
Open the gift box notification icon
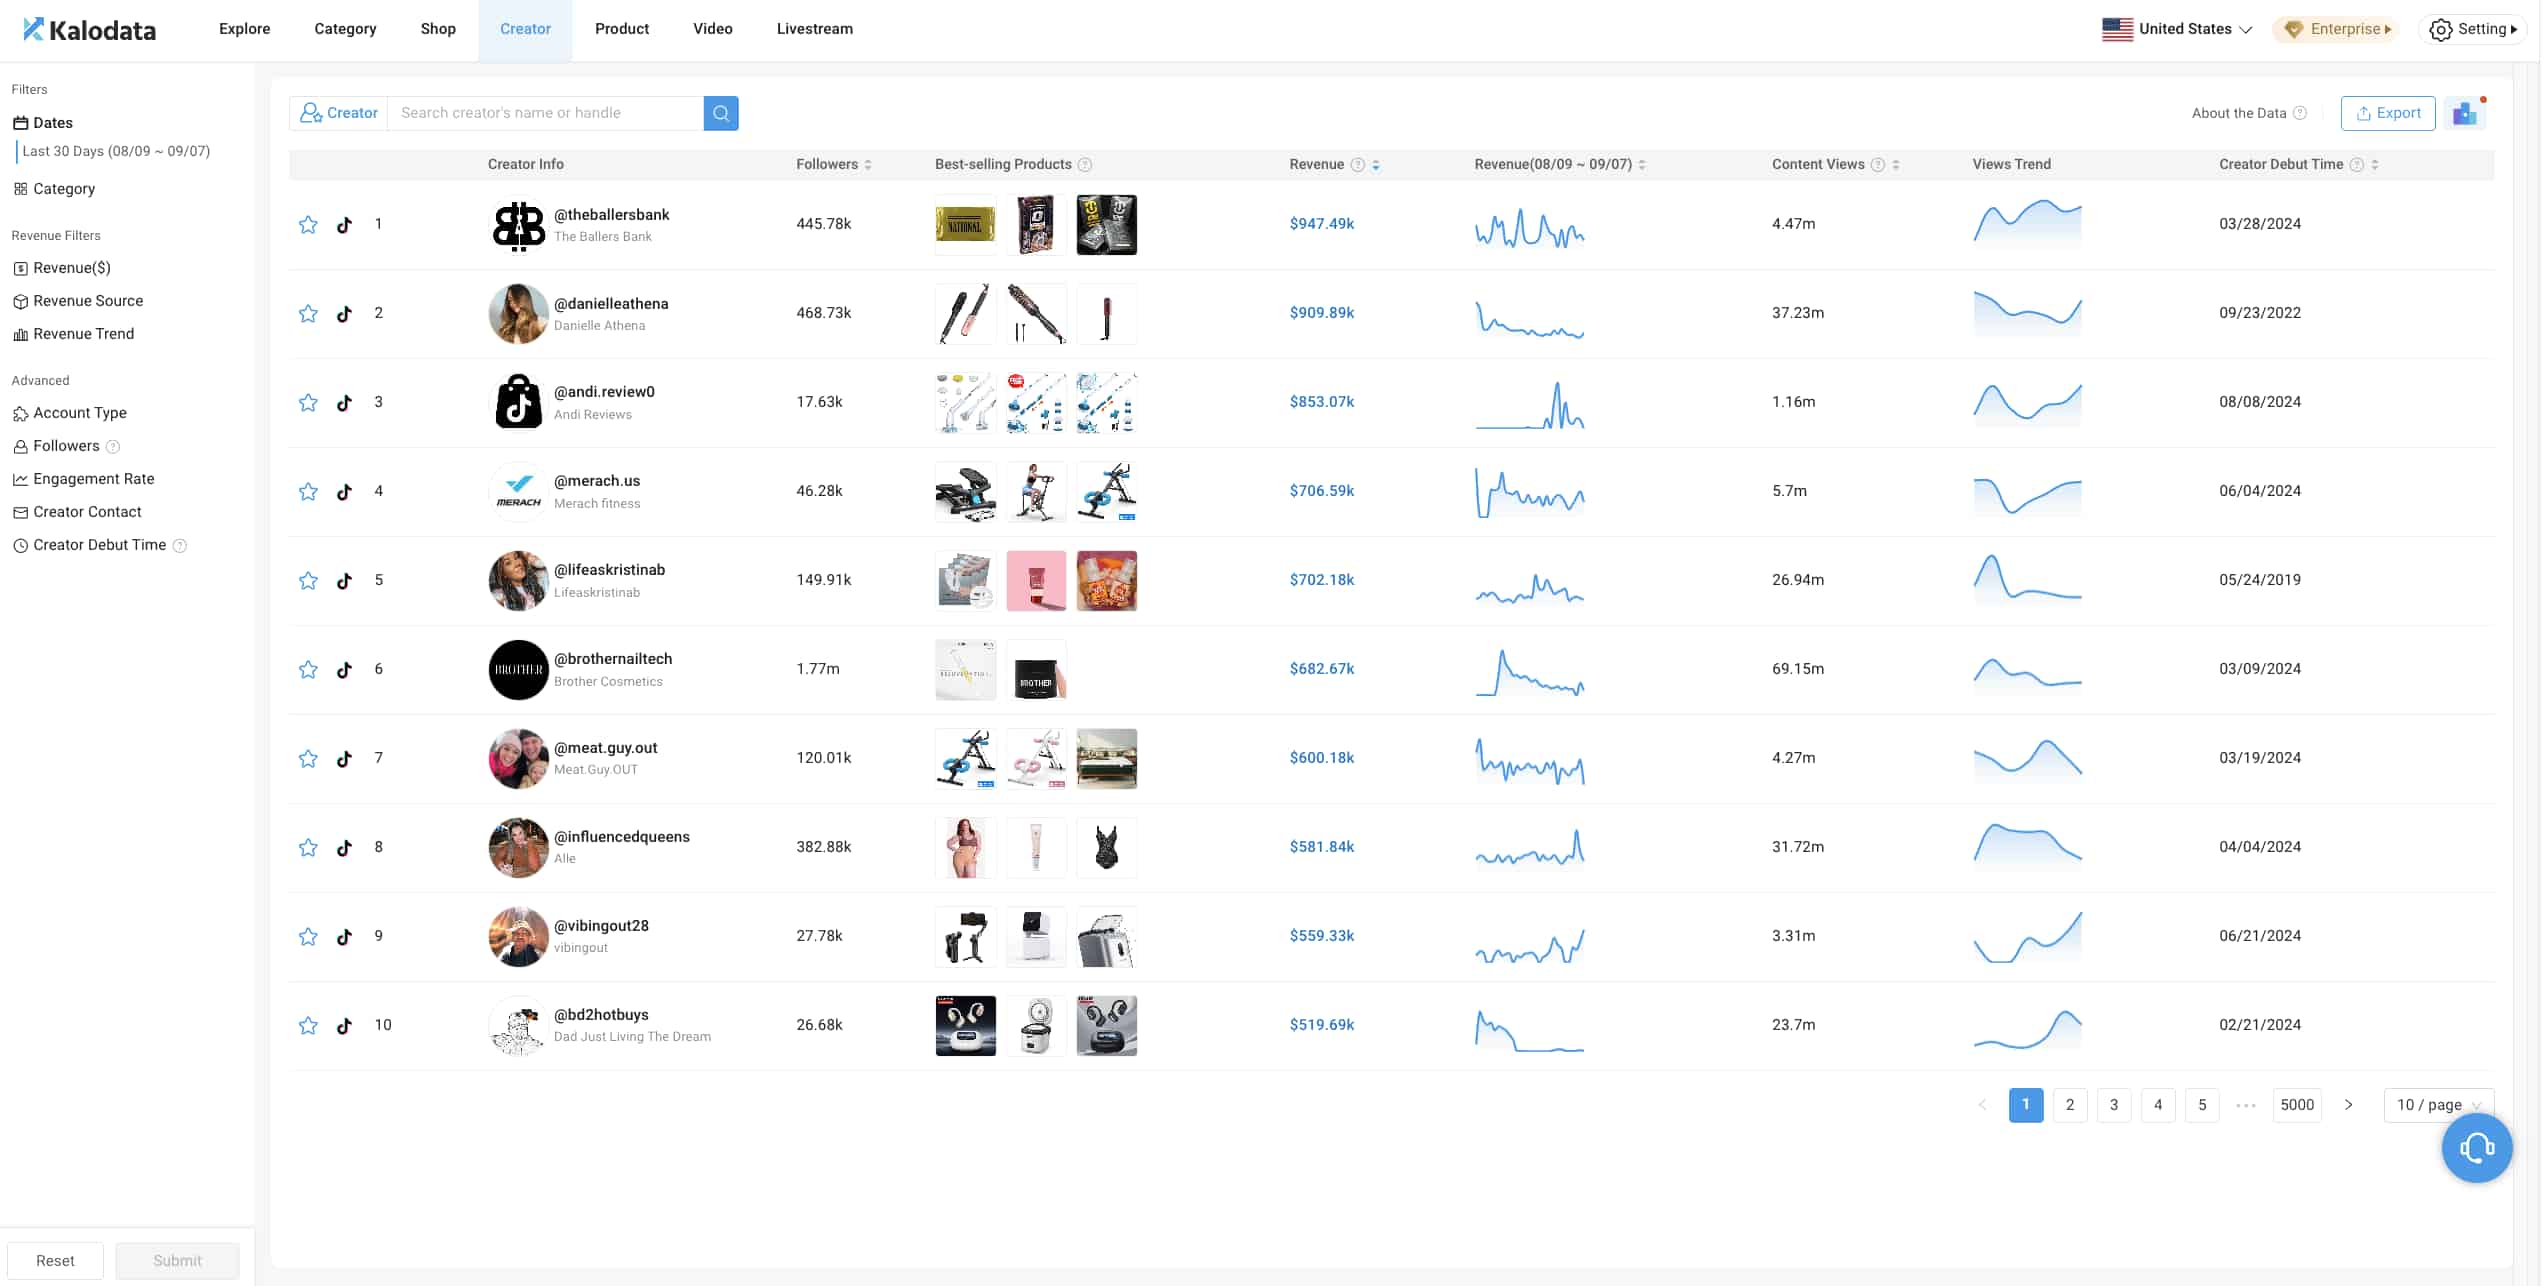coord(2465,113)
